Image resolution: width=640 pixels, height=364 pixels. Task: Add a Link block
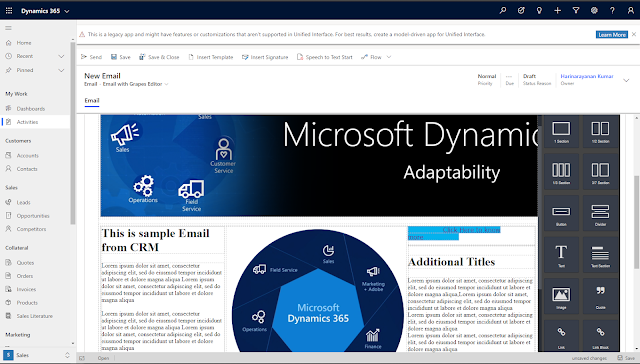click(x=561, y=336)
